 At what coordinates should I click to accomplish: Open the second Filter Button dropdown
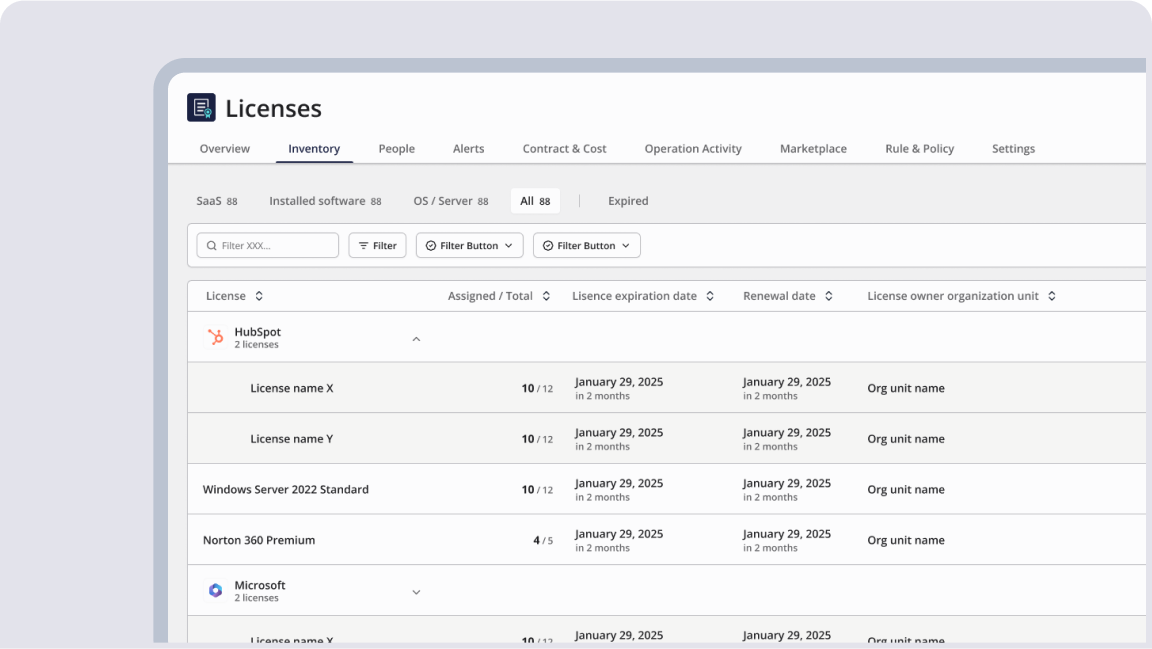point(586,246)
